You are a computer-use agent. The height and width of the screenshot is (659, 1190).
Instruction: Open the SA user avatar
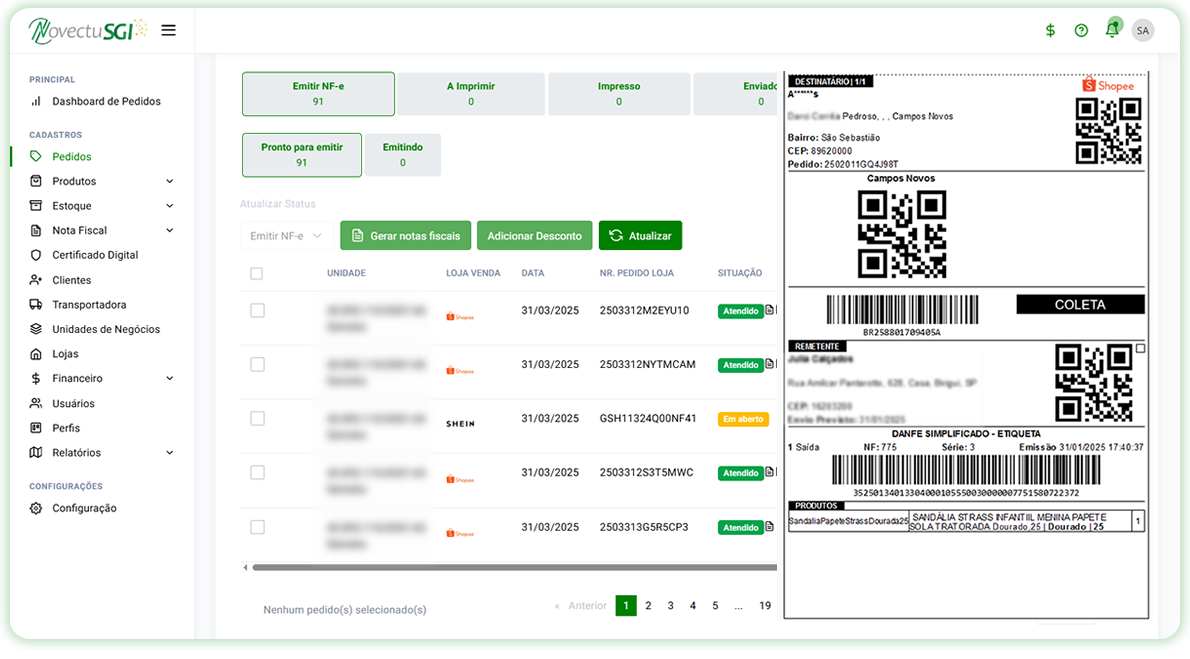click(1142, 30)
